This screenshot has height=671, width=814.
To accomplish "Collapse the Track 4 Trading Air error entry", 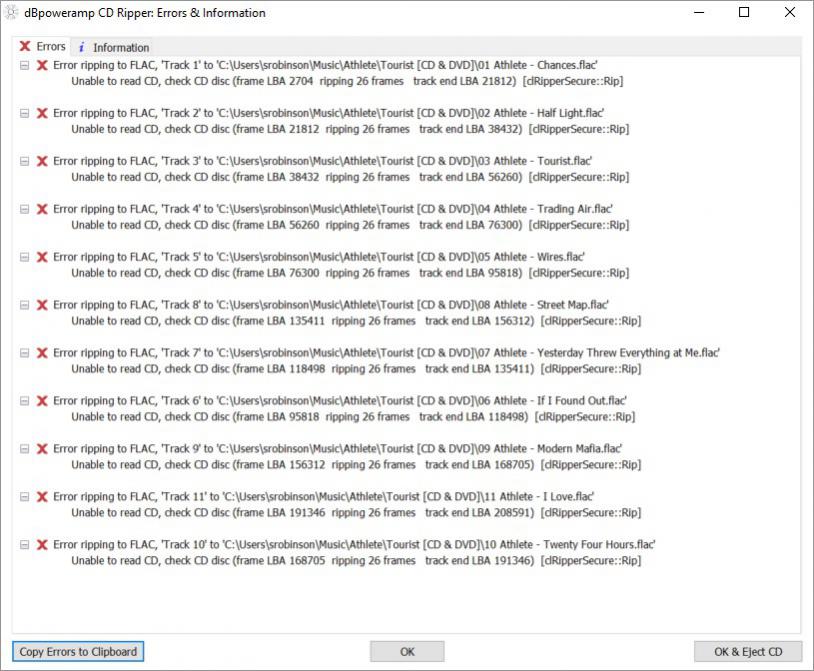I will (24, 209).
